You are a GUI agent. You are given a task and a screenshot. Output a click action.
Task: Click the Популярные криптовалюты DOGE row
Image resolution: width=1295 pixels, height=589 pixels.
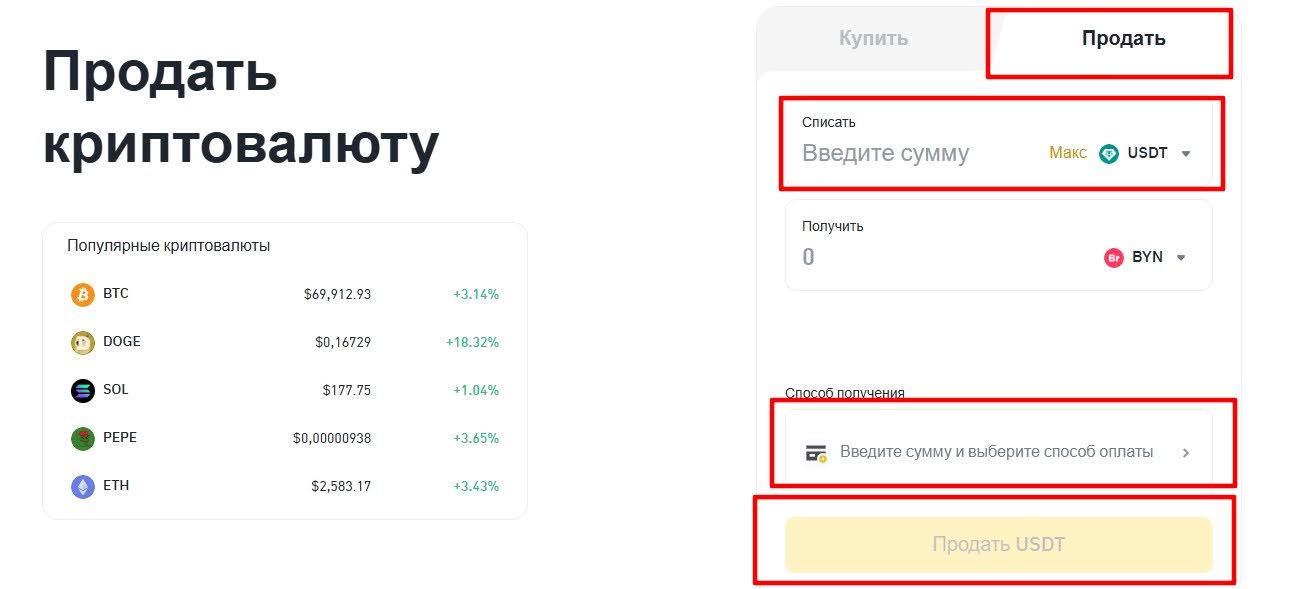click(283, 341)
